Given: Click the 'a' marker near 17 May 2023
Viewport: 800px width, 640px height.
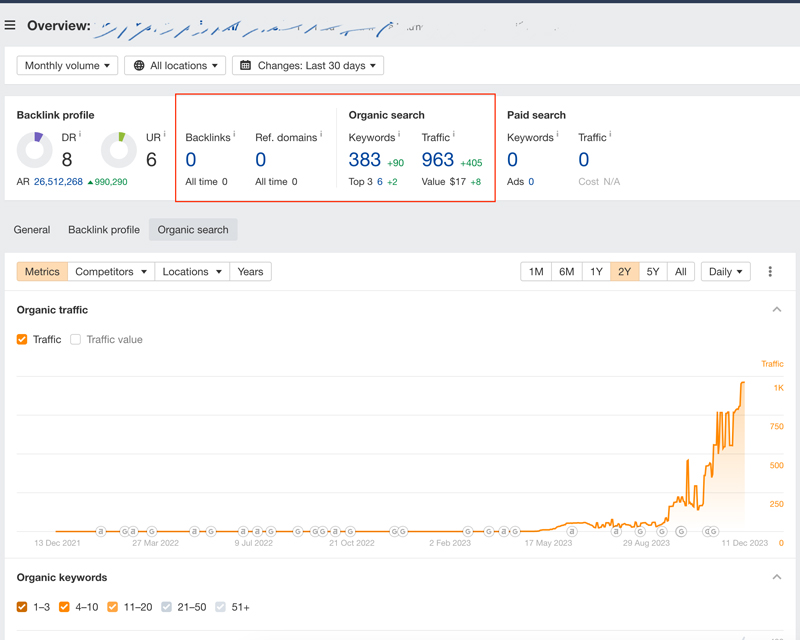Looking at the screenshot, I should tap(572, 531).
